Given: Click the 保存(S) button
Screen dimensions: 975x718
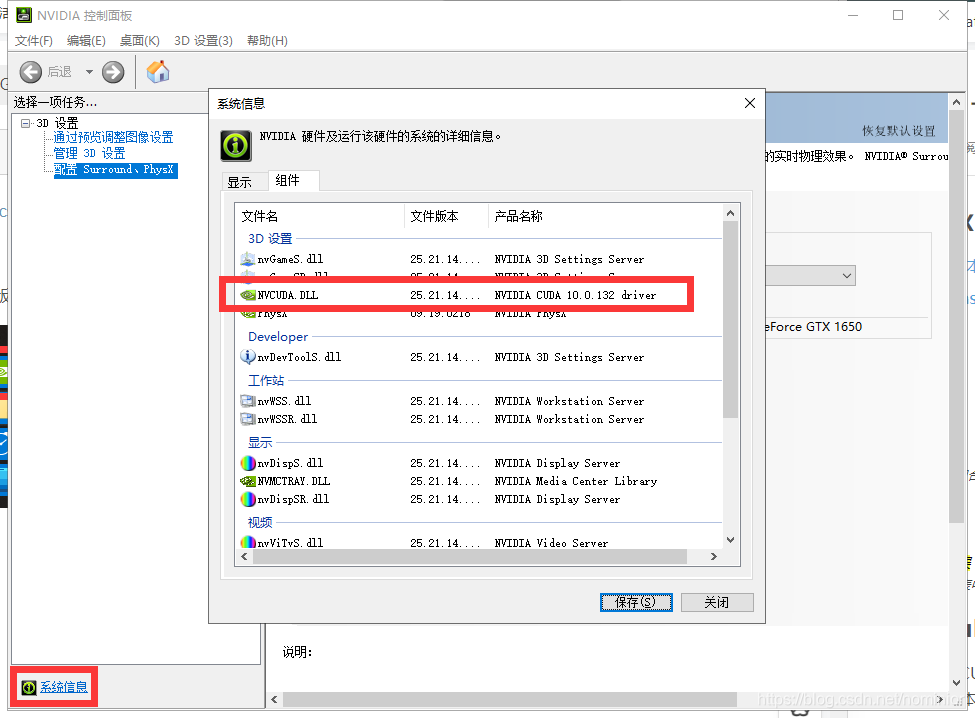Looking at the screenshot, I should tap(636, 602).
